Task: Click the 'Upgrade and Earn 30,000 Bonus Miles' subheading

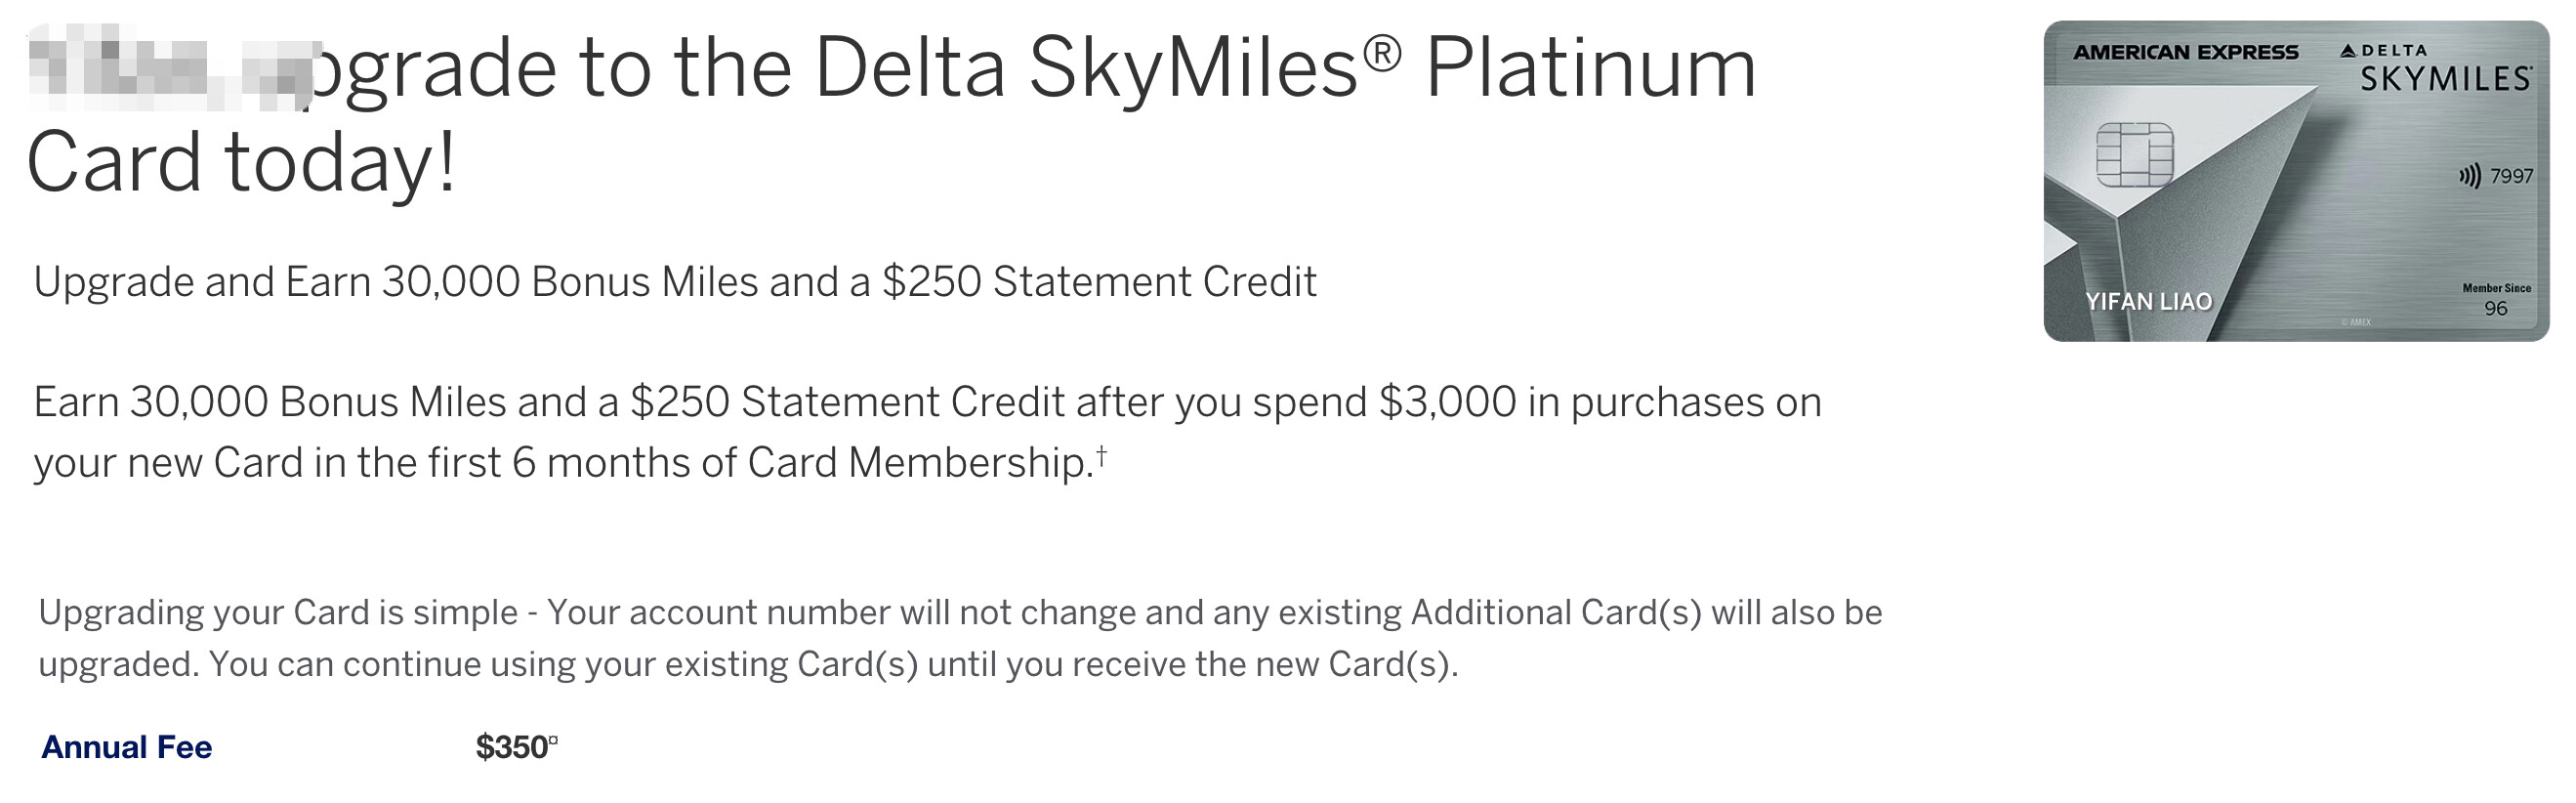Action: click(x=675, y=282)
